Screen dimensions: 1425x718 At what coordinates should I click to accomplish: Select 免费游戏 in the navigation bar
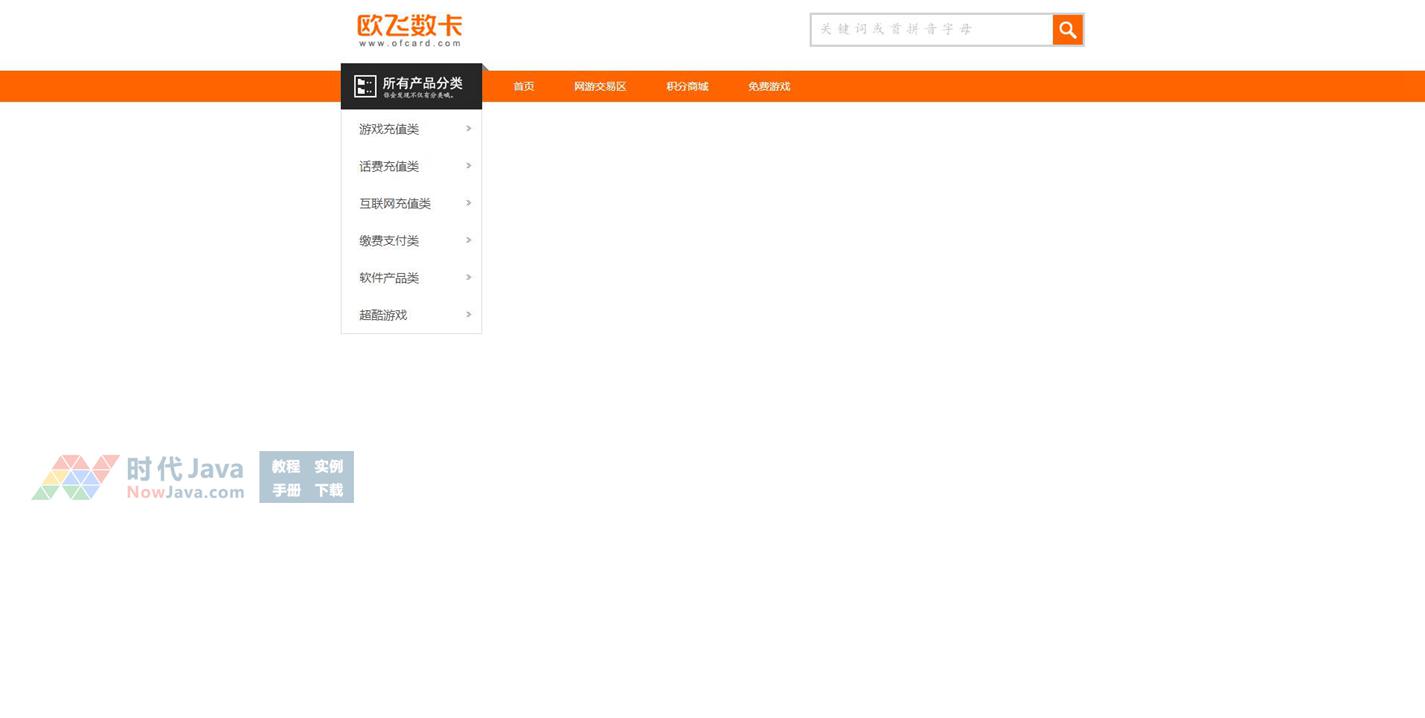(x=769, y=87)
